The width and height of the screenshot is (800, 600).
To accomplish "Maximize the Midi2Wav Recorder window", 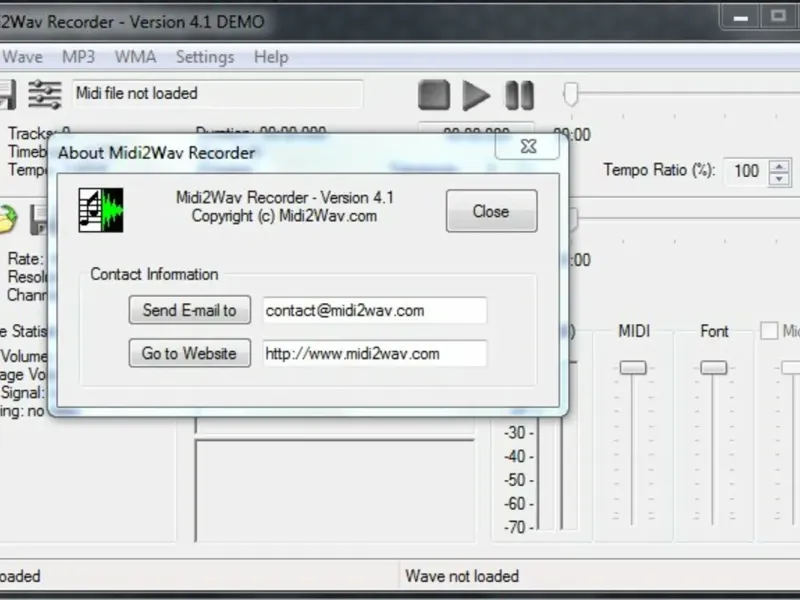I will [778, 17].
